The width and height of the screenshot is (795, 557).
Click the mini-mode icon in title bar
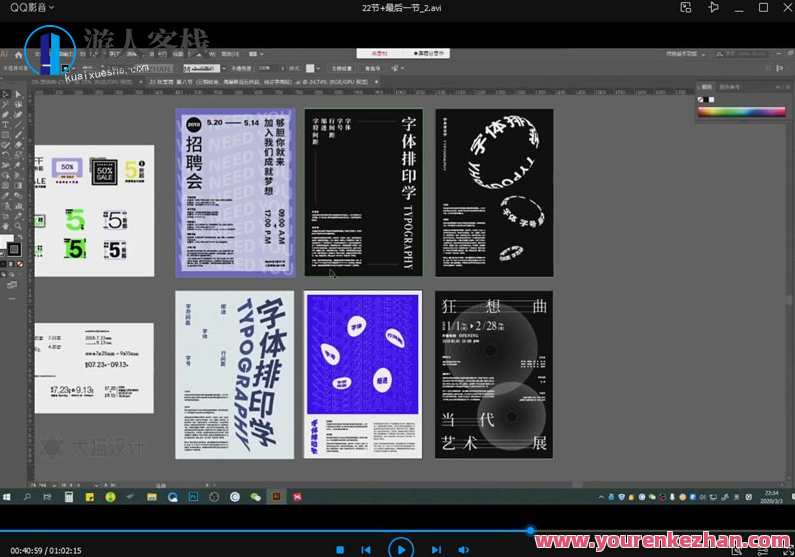685,7
